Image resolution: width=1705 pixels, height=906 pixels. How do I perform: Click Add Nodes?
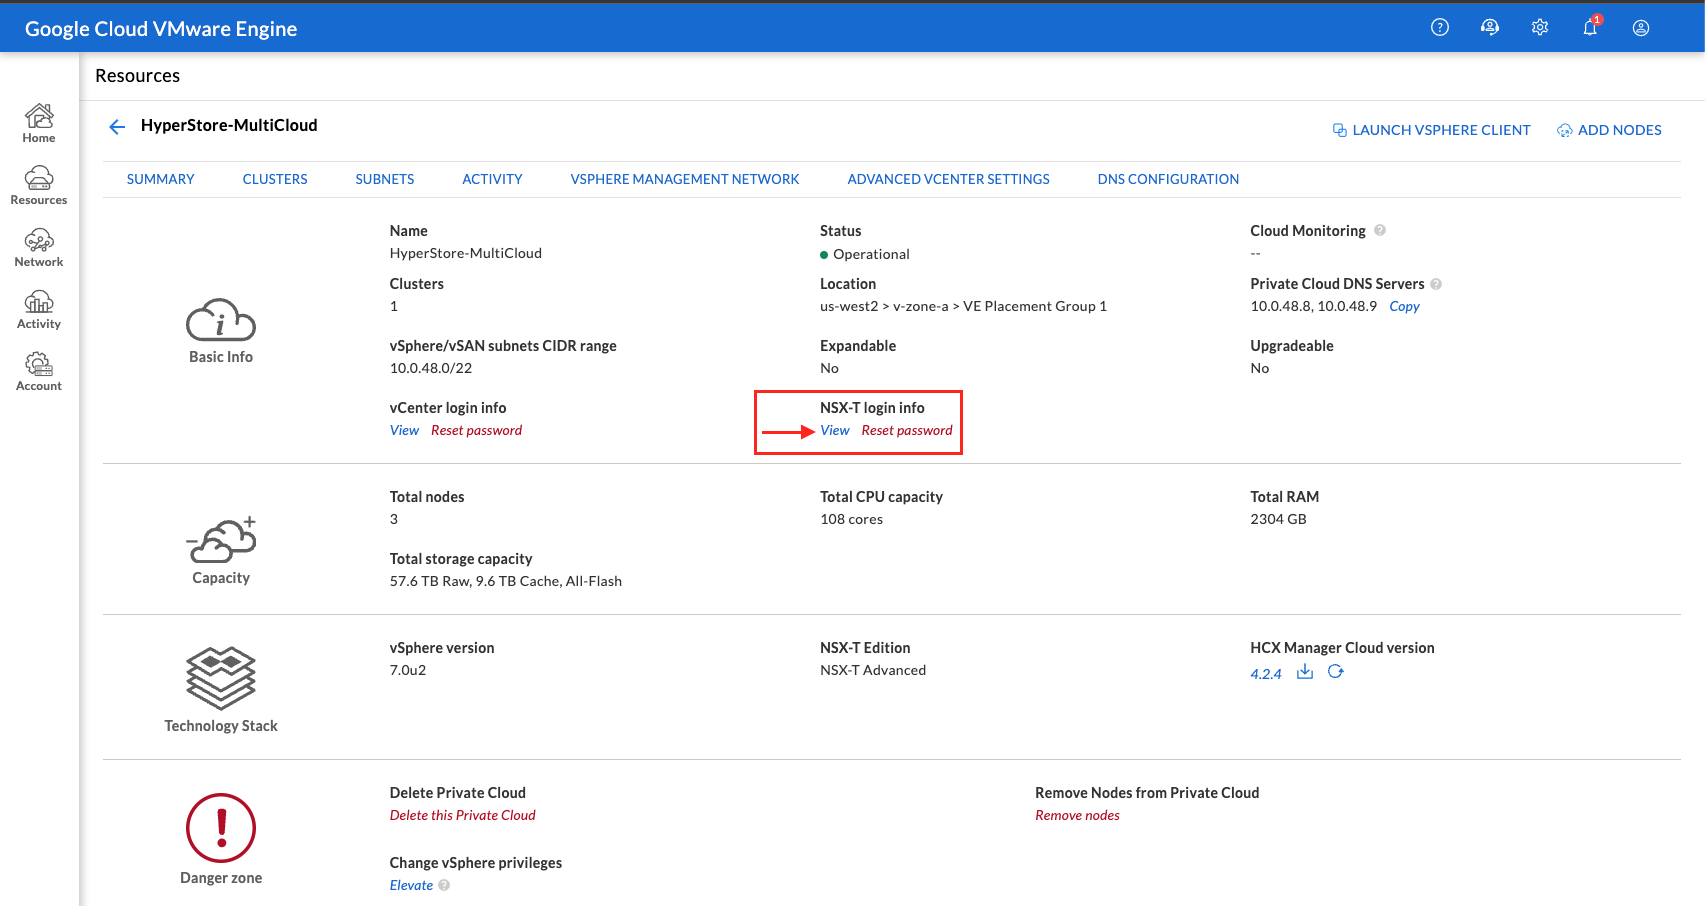pos(1609,130)
